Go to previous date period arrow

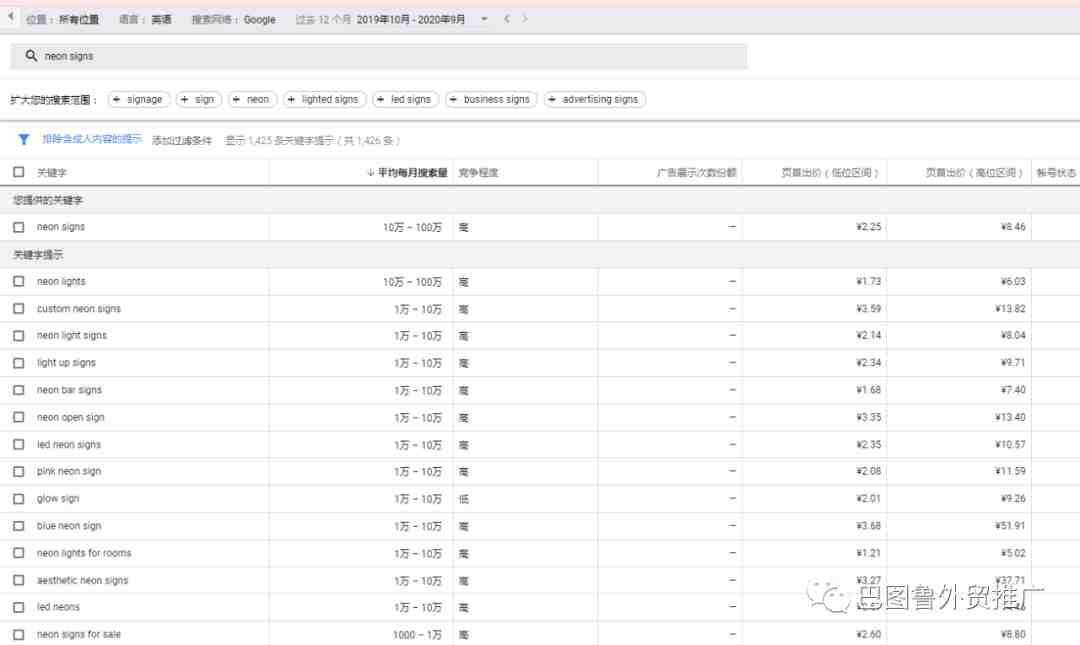(x=507, y=19)
